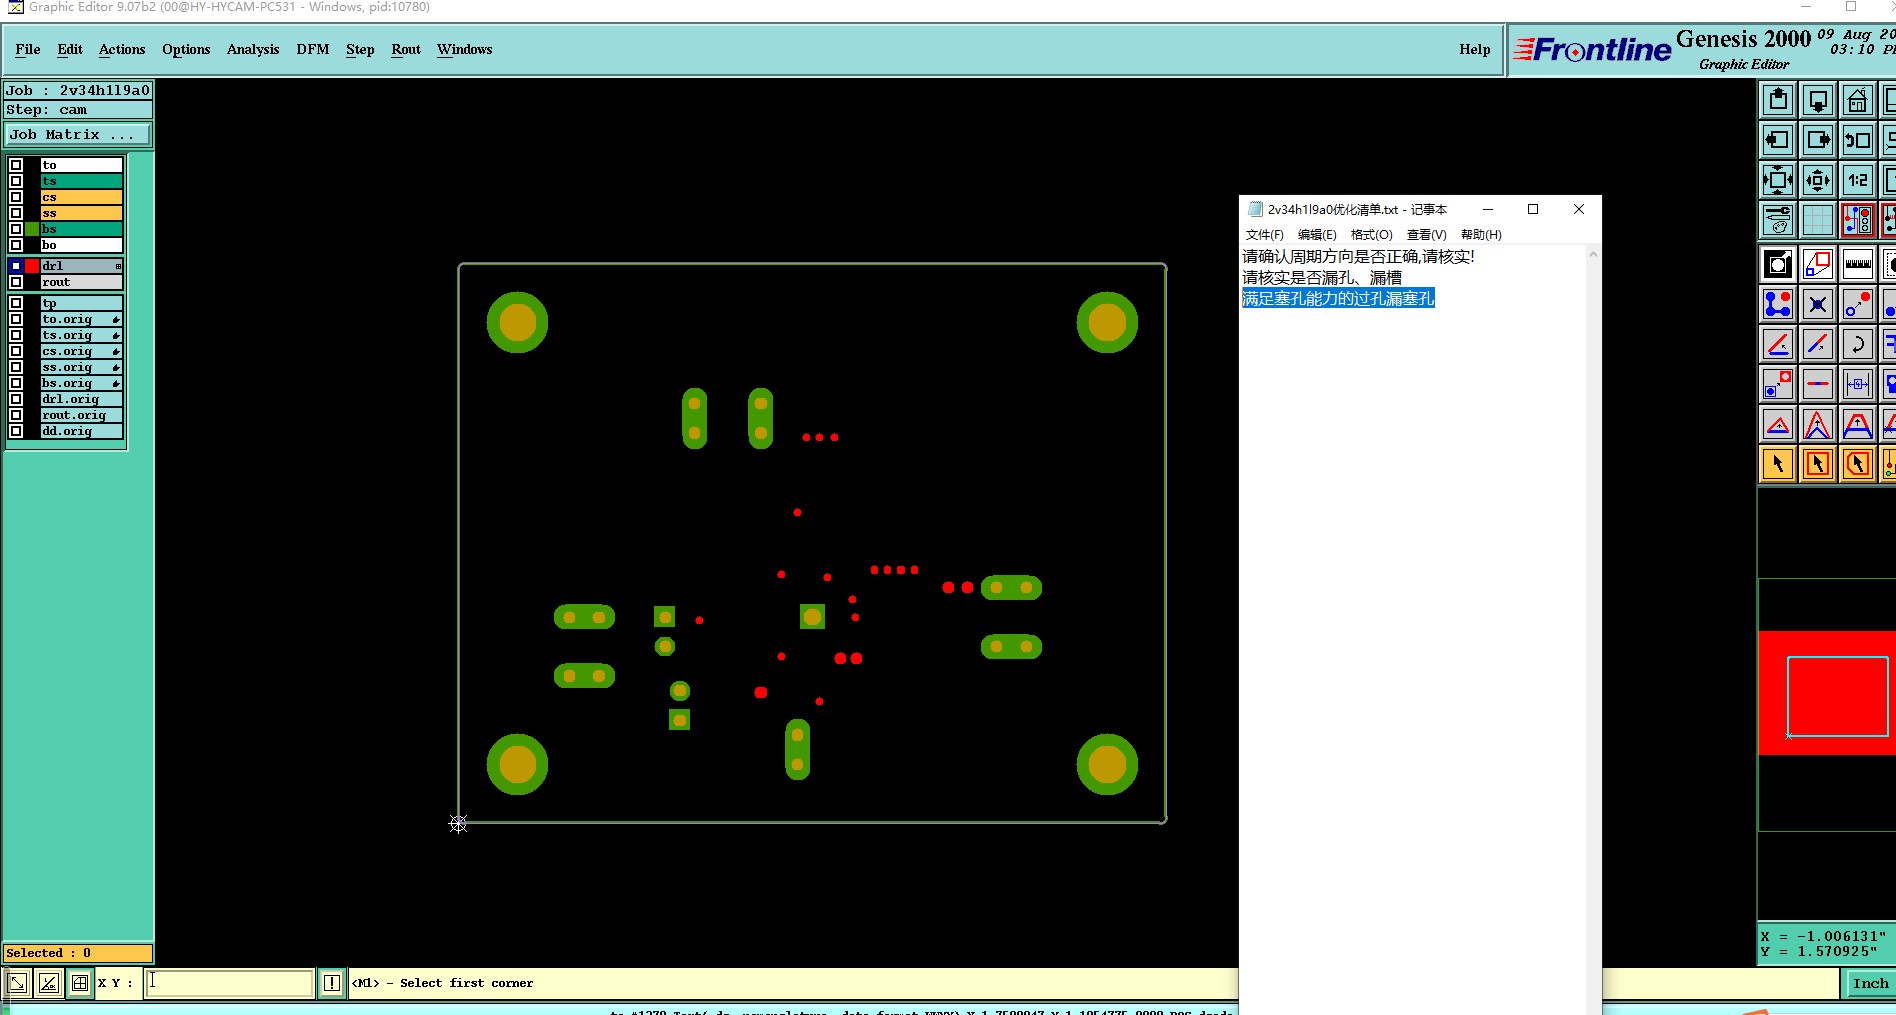Select the drl.orig layer row
The height and width of the screenshot is (1015, 1896).
point(81,399)
